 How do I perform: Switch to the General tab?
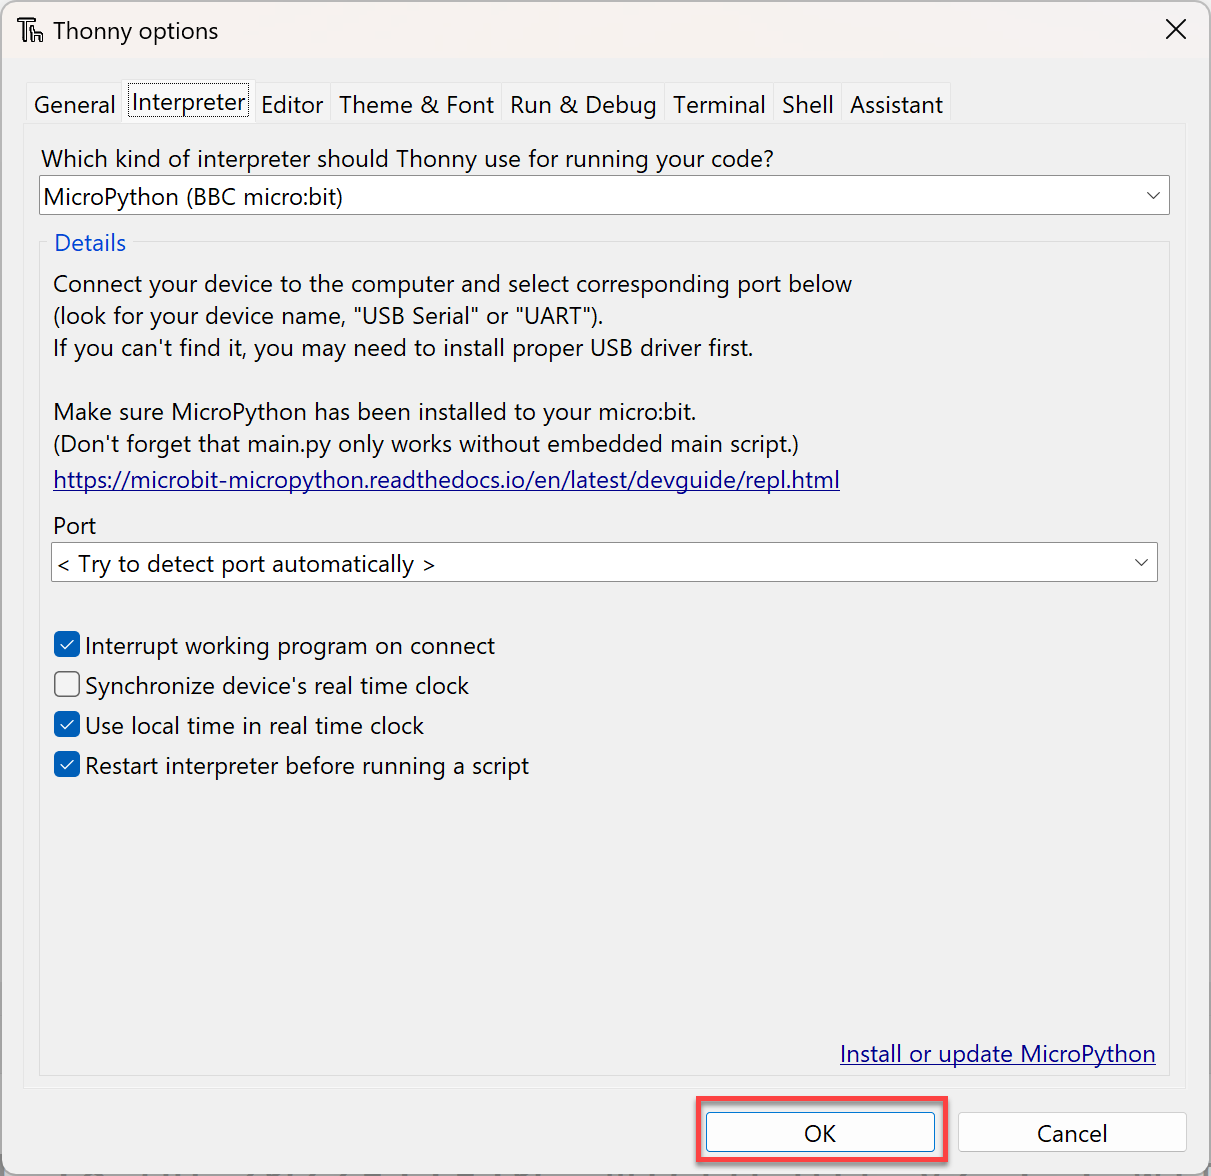point(75,104)
